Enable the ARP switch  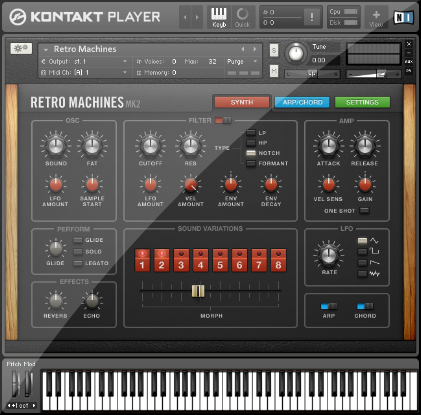click(x=328, y=306)
